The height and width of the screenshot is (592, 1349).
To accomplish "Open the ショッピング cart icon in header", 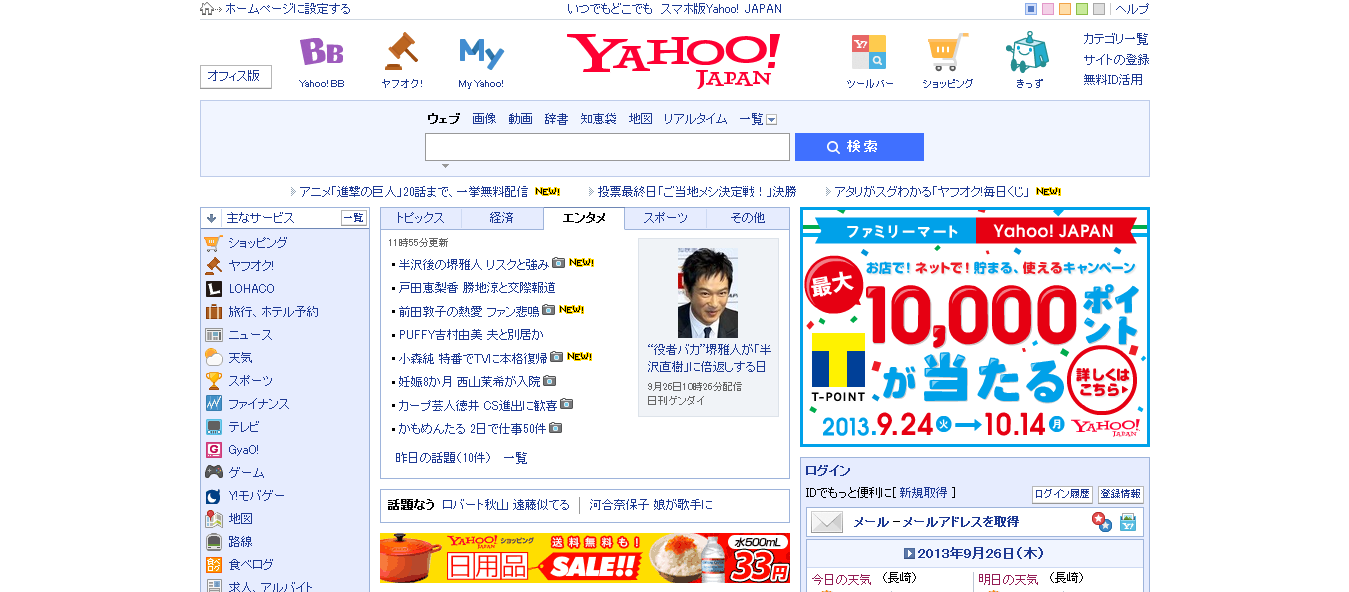I will click(x=947, y=52).
